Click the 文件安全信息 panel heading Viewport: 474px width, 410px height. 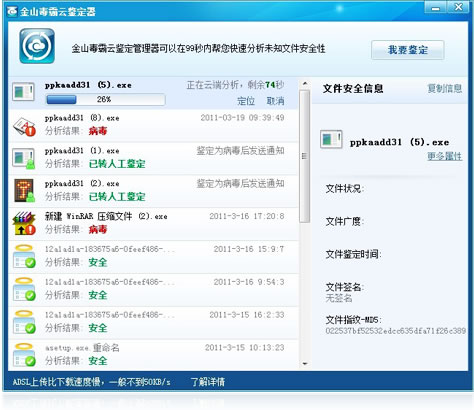[353, 89]
